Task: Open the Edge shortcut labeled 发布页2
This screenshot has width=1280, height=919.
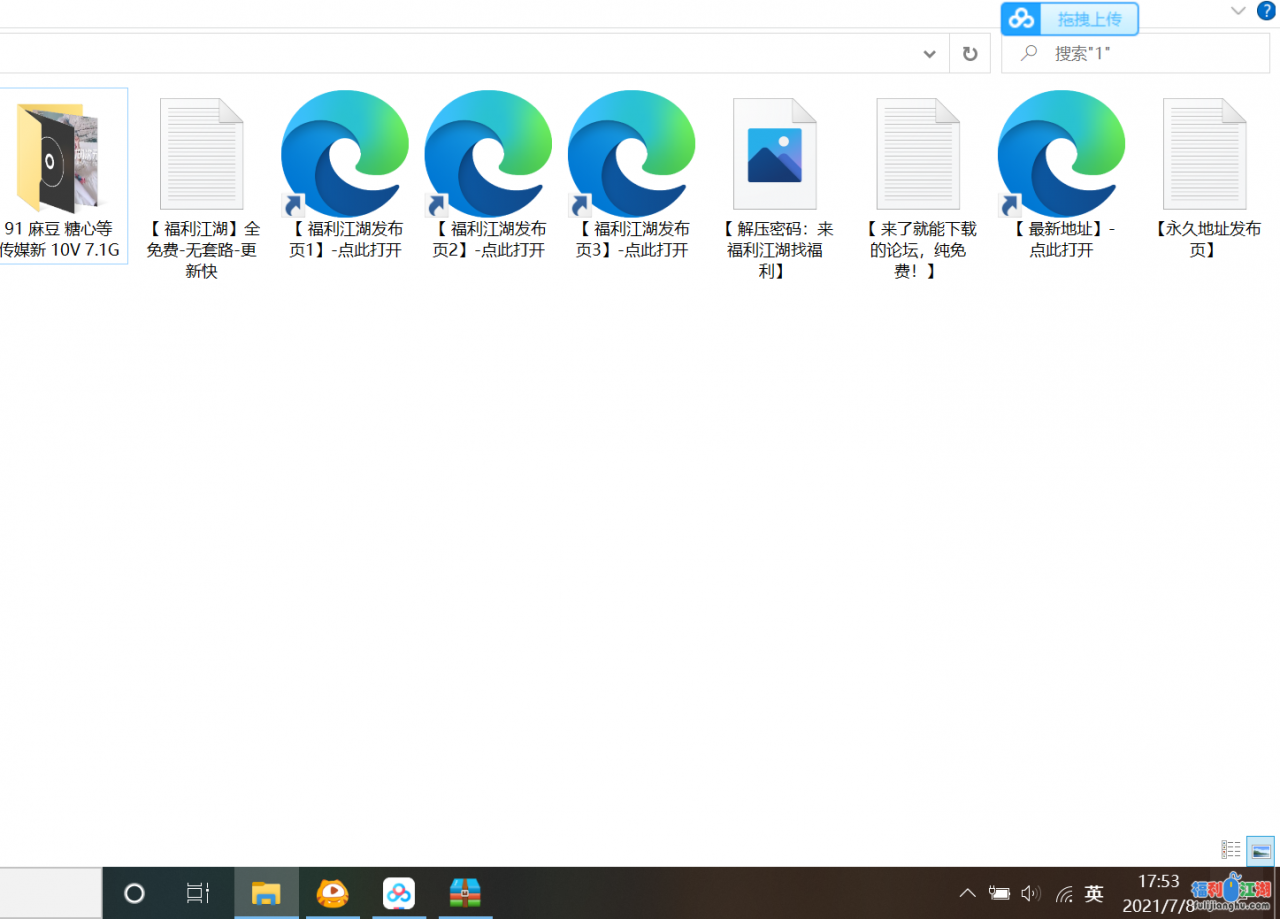Action: click(488, 155)
